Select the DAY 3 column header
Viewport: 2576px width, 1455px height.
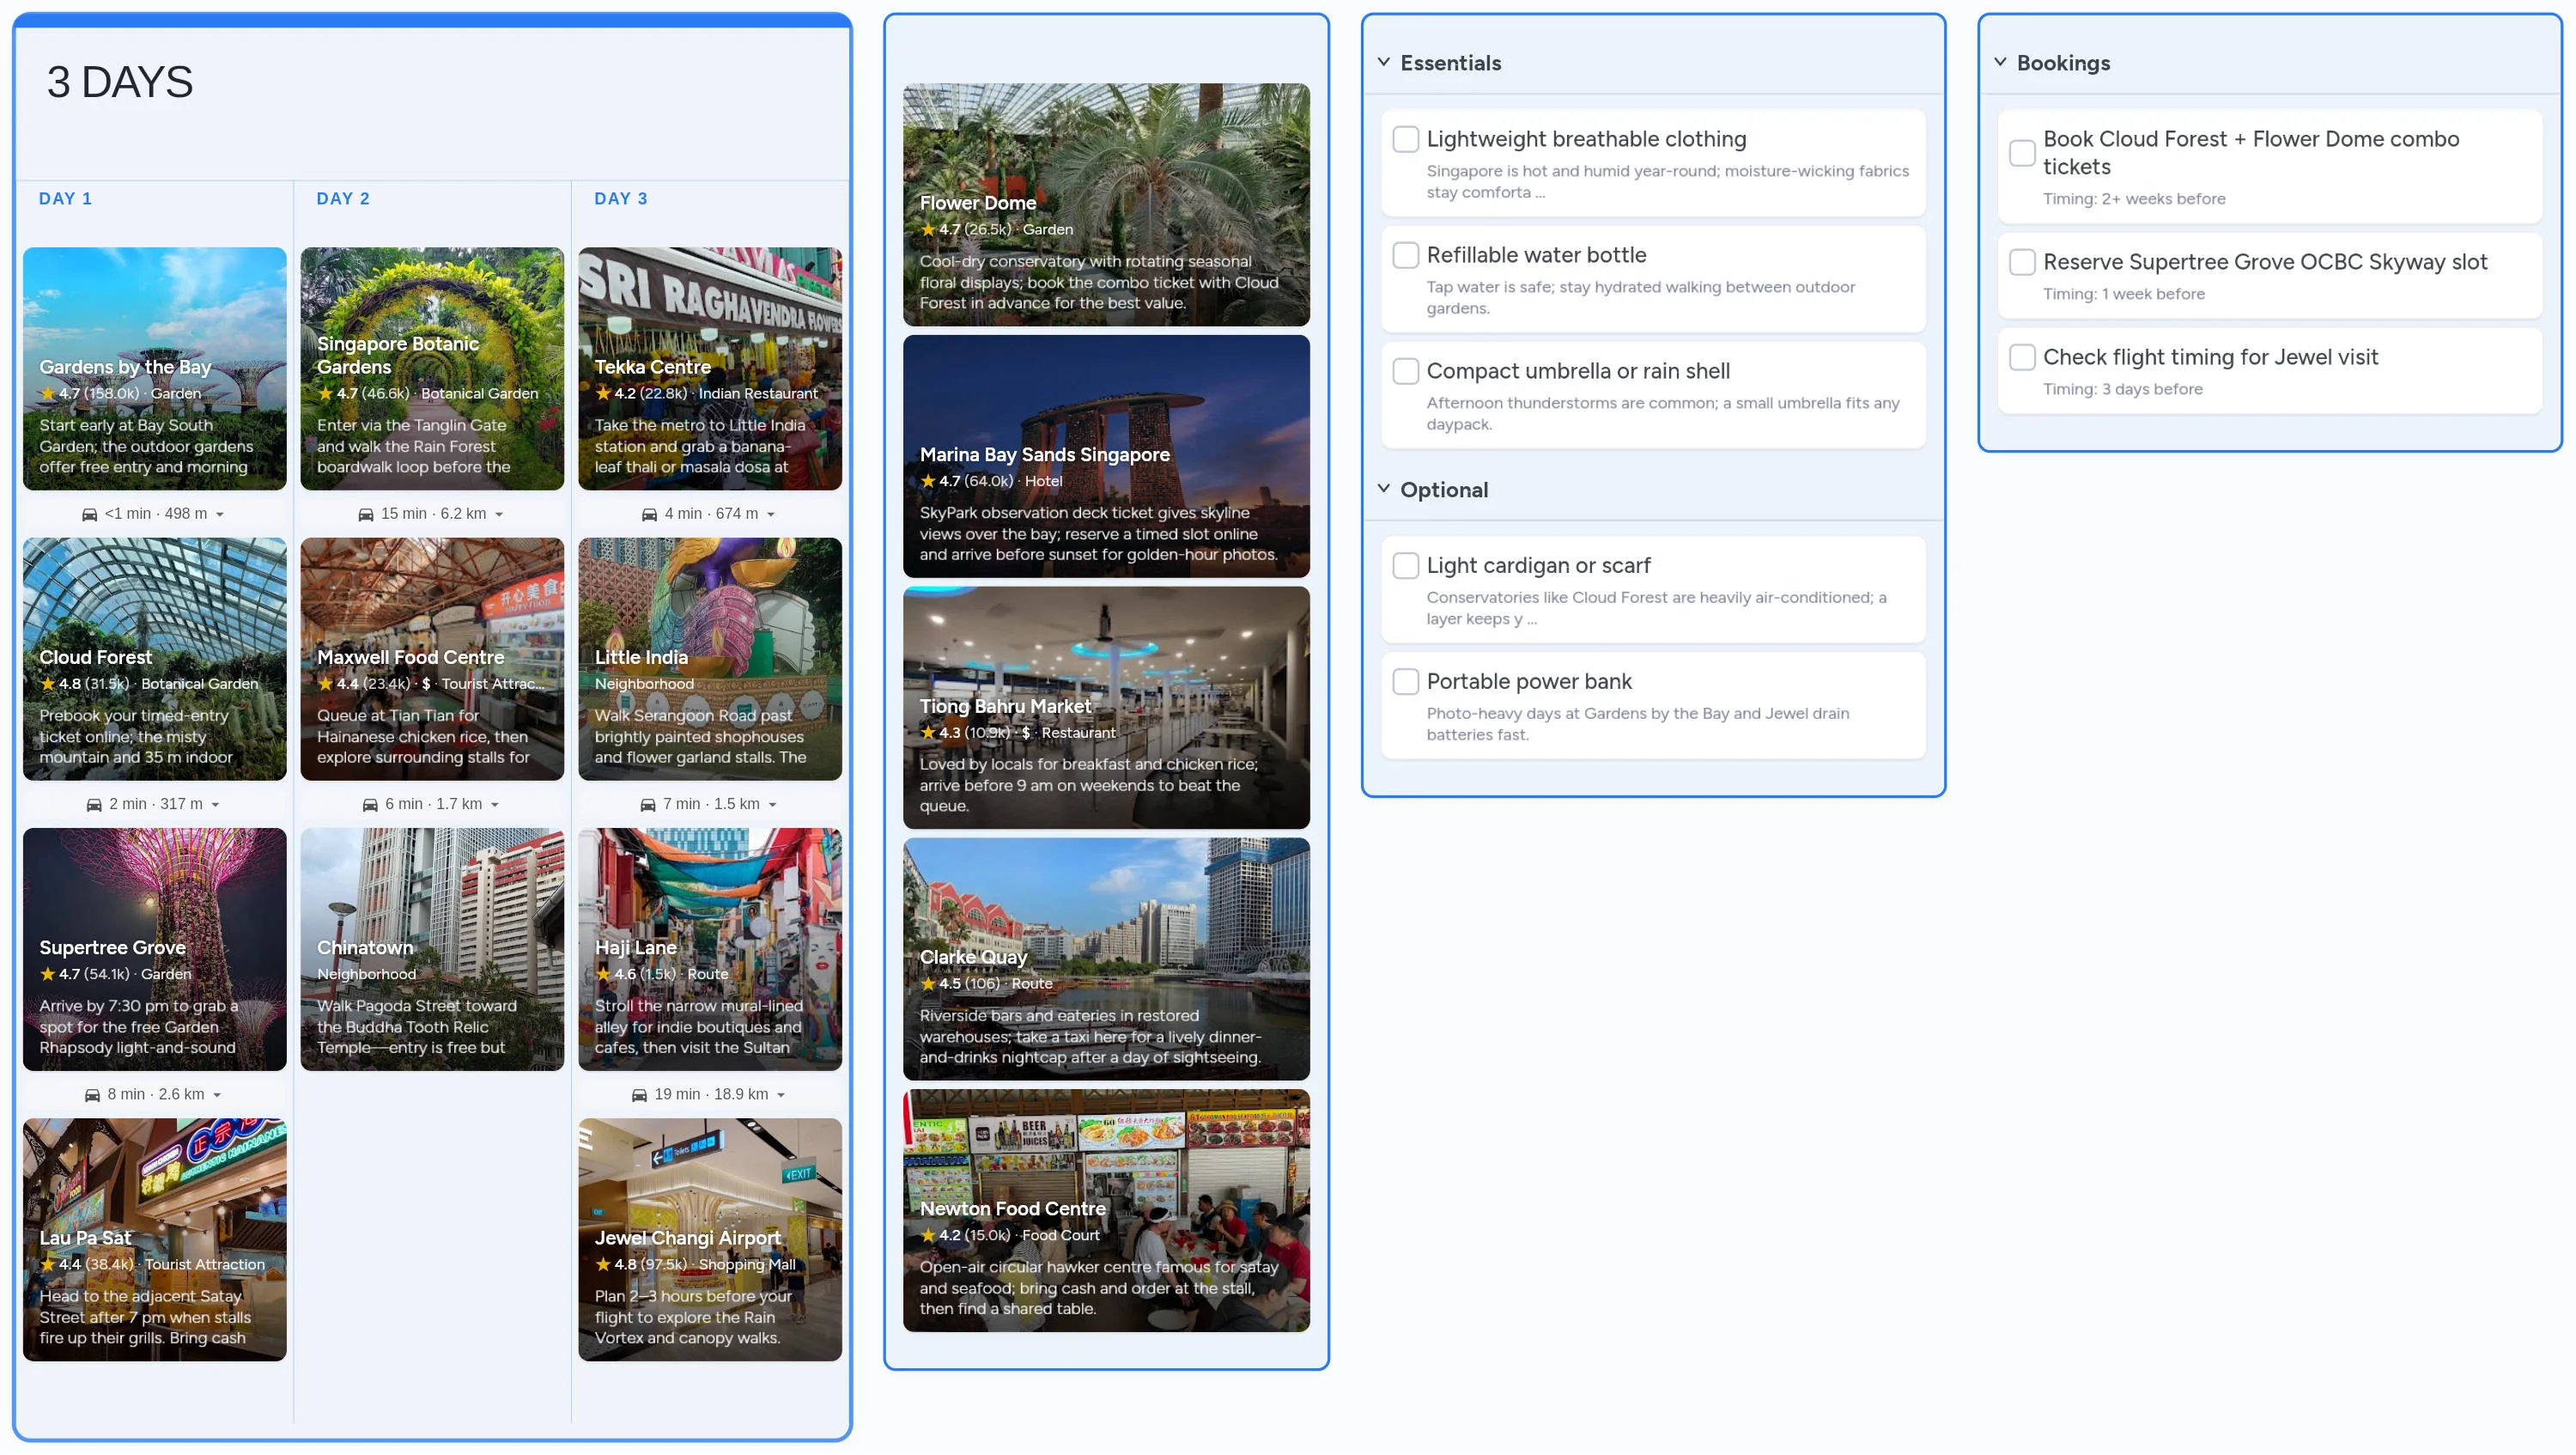pos(621,199)
